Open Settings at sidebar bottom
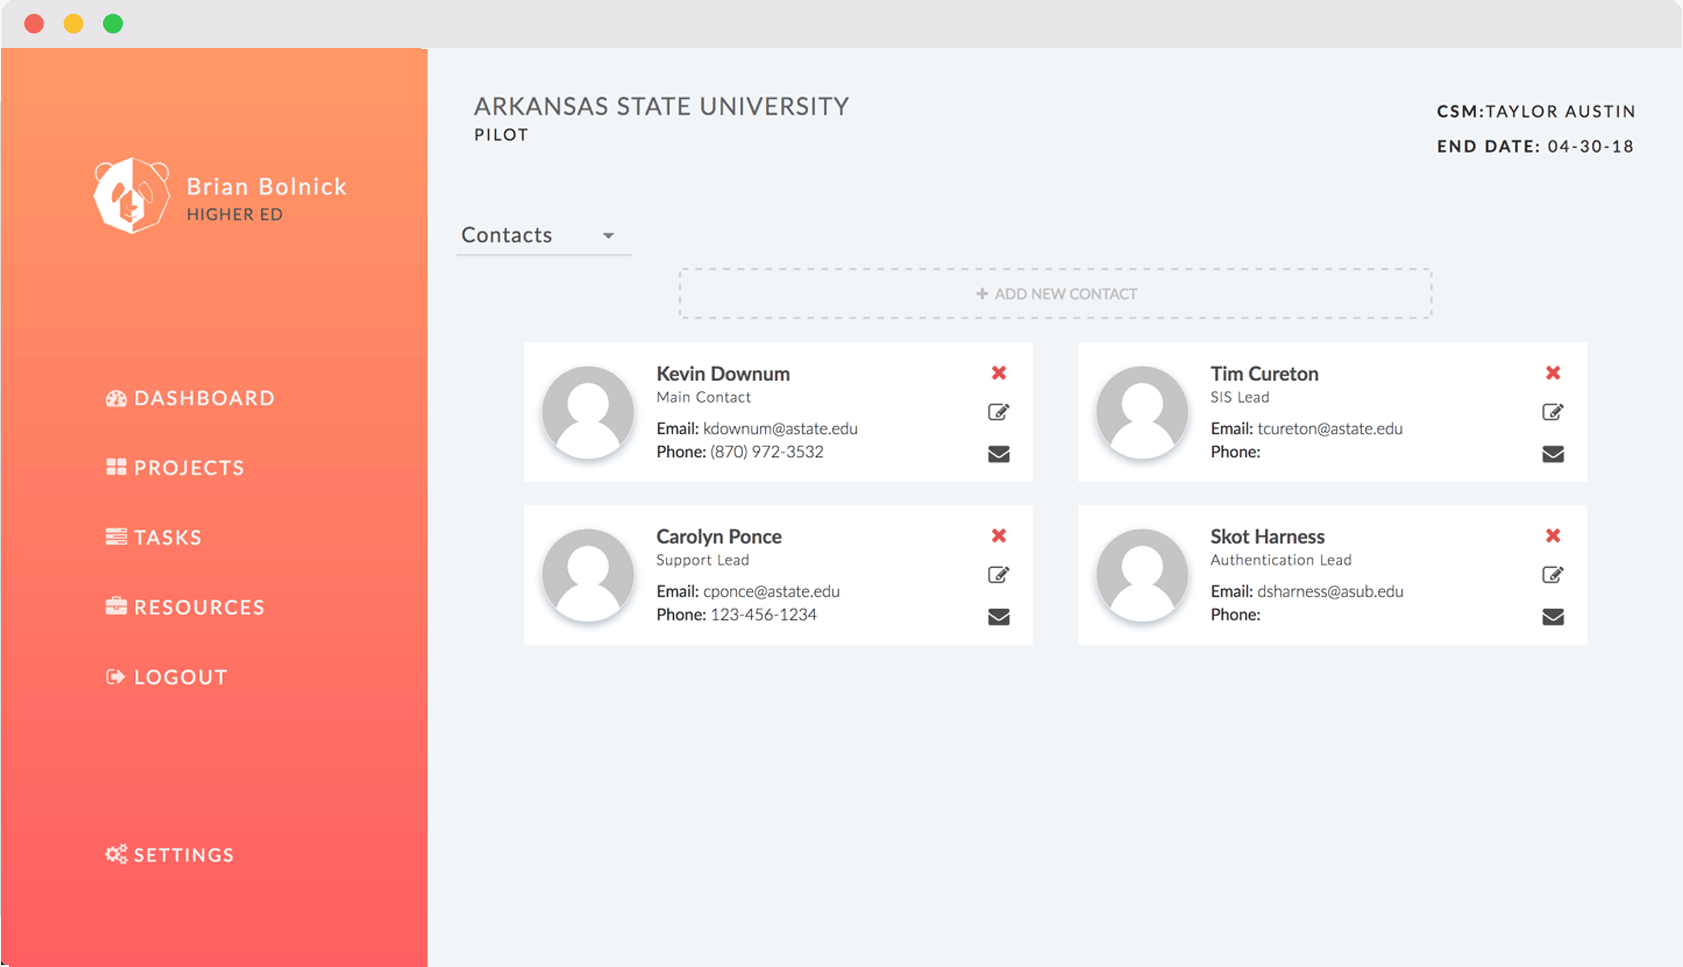The image size is (1683, 967). pyautogui.click(x=170, y=855)
